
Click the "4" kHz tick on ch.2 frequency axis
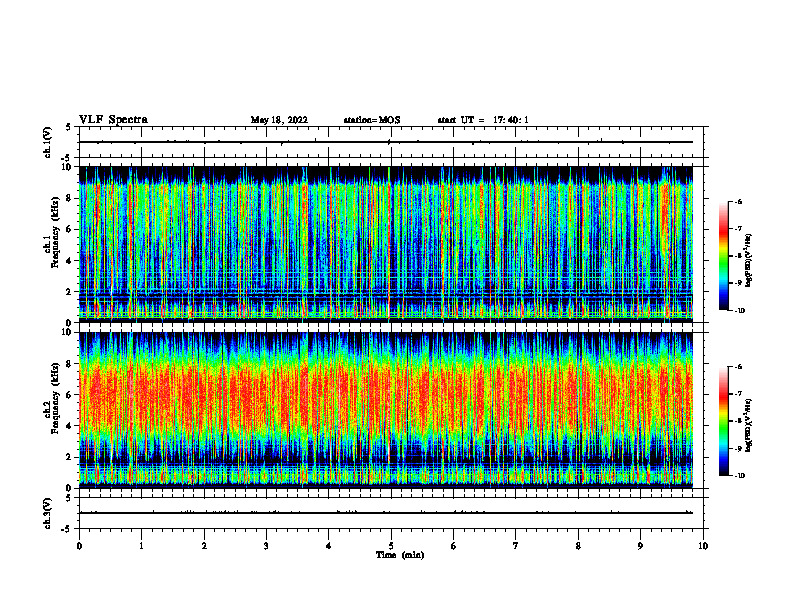click(x=70, y=426)
